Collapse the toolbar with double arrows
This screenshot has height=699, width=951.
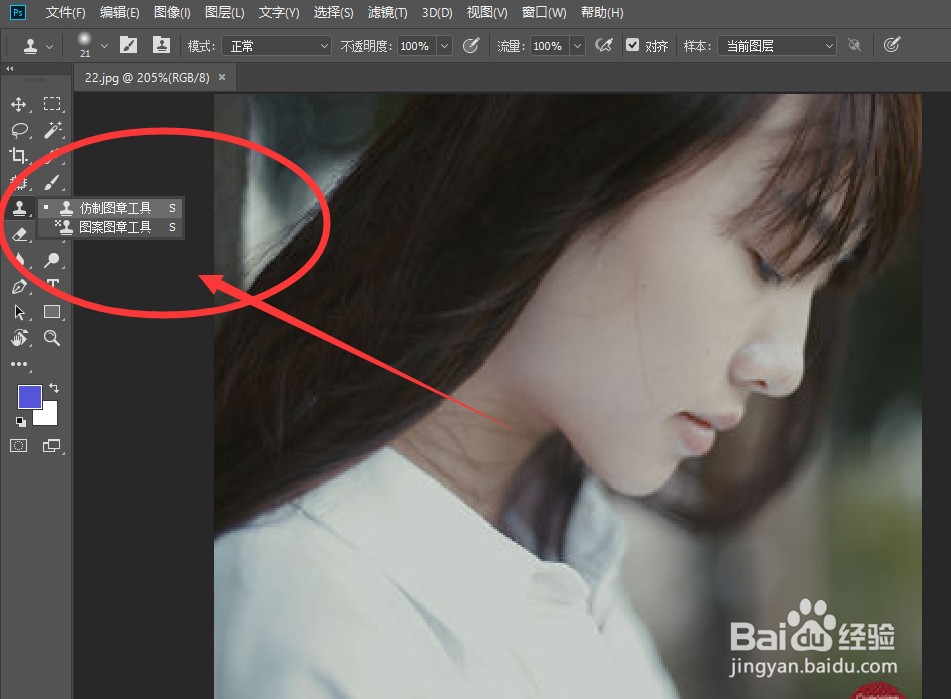[x=10, y=69]
